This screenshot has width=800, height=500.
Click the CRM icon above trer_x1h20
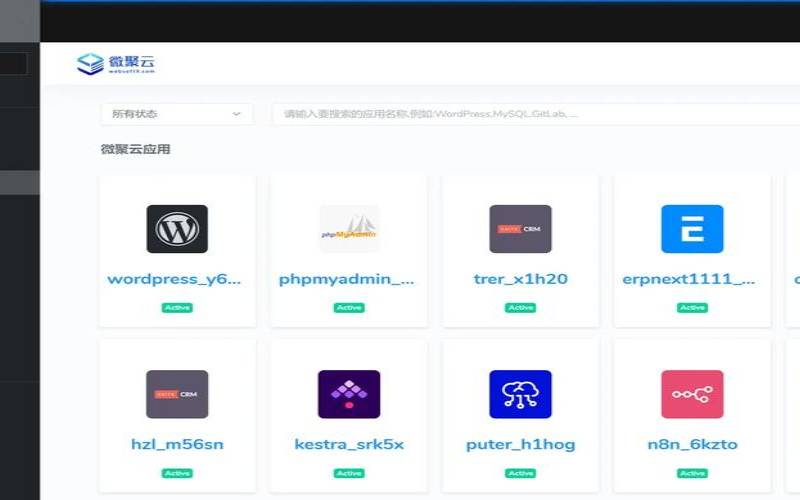pos(520,229)
